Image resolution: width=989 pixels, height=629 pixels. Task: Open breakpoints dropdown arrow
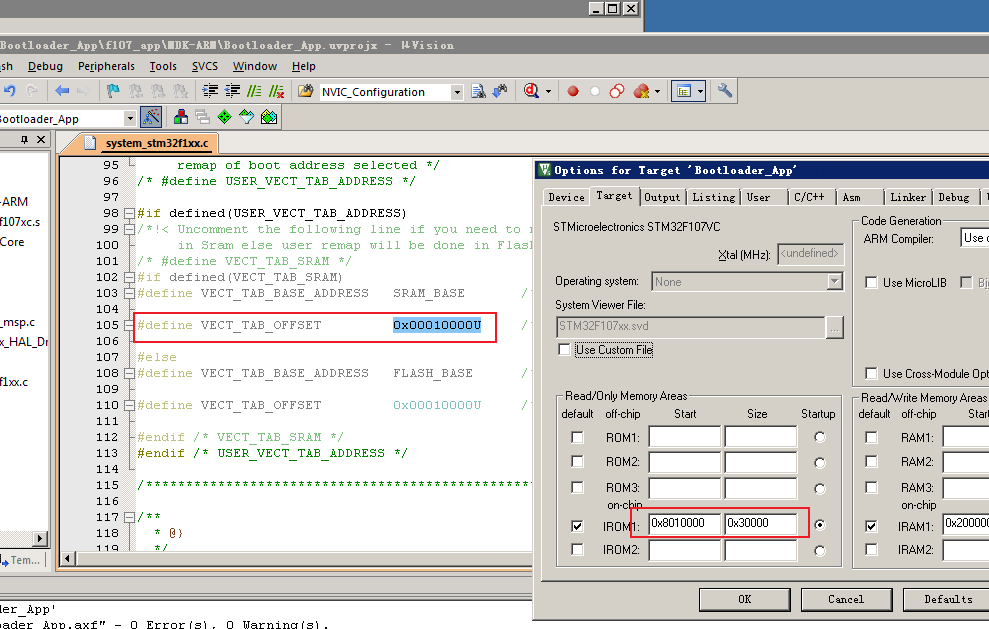coord(657,91)
